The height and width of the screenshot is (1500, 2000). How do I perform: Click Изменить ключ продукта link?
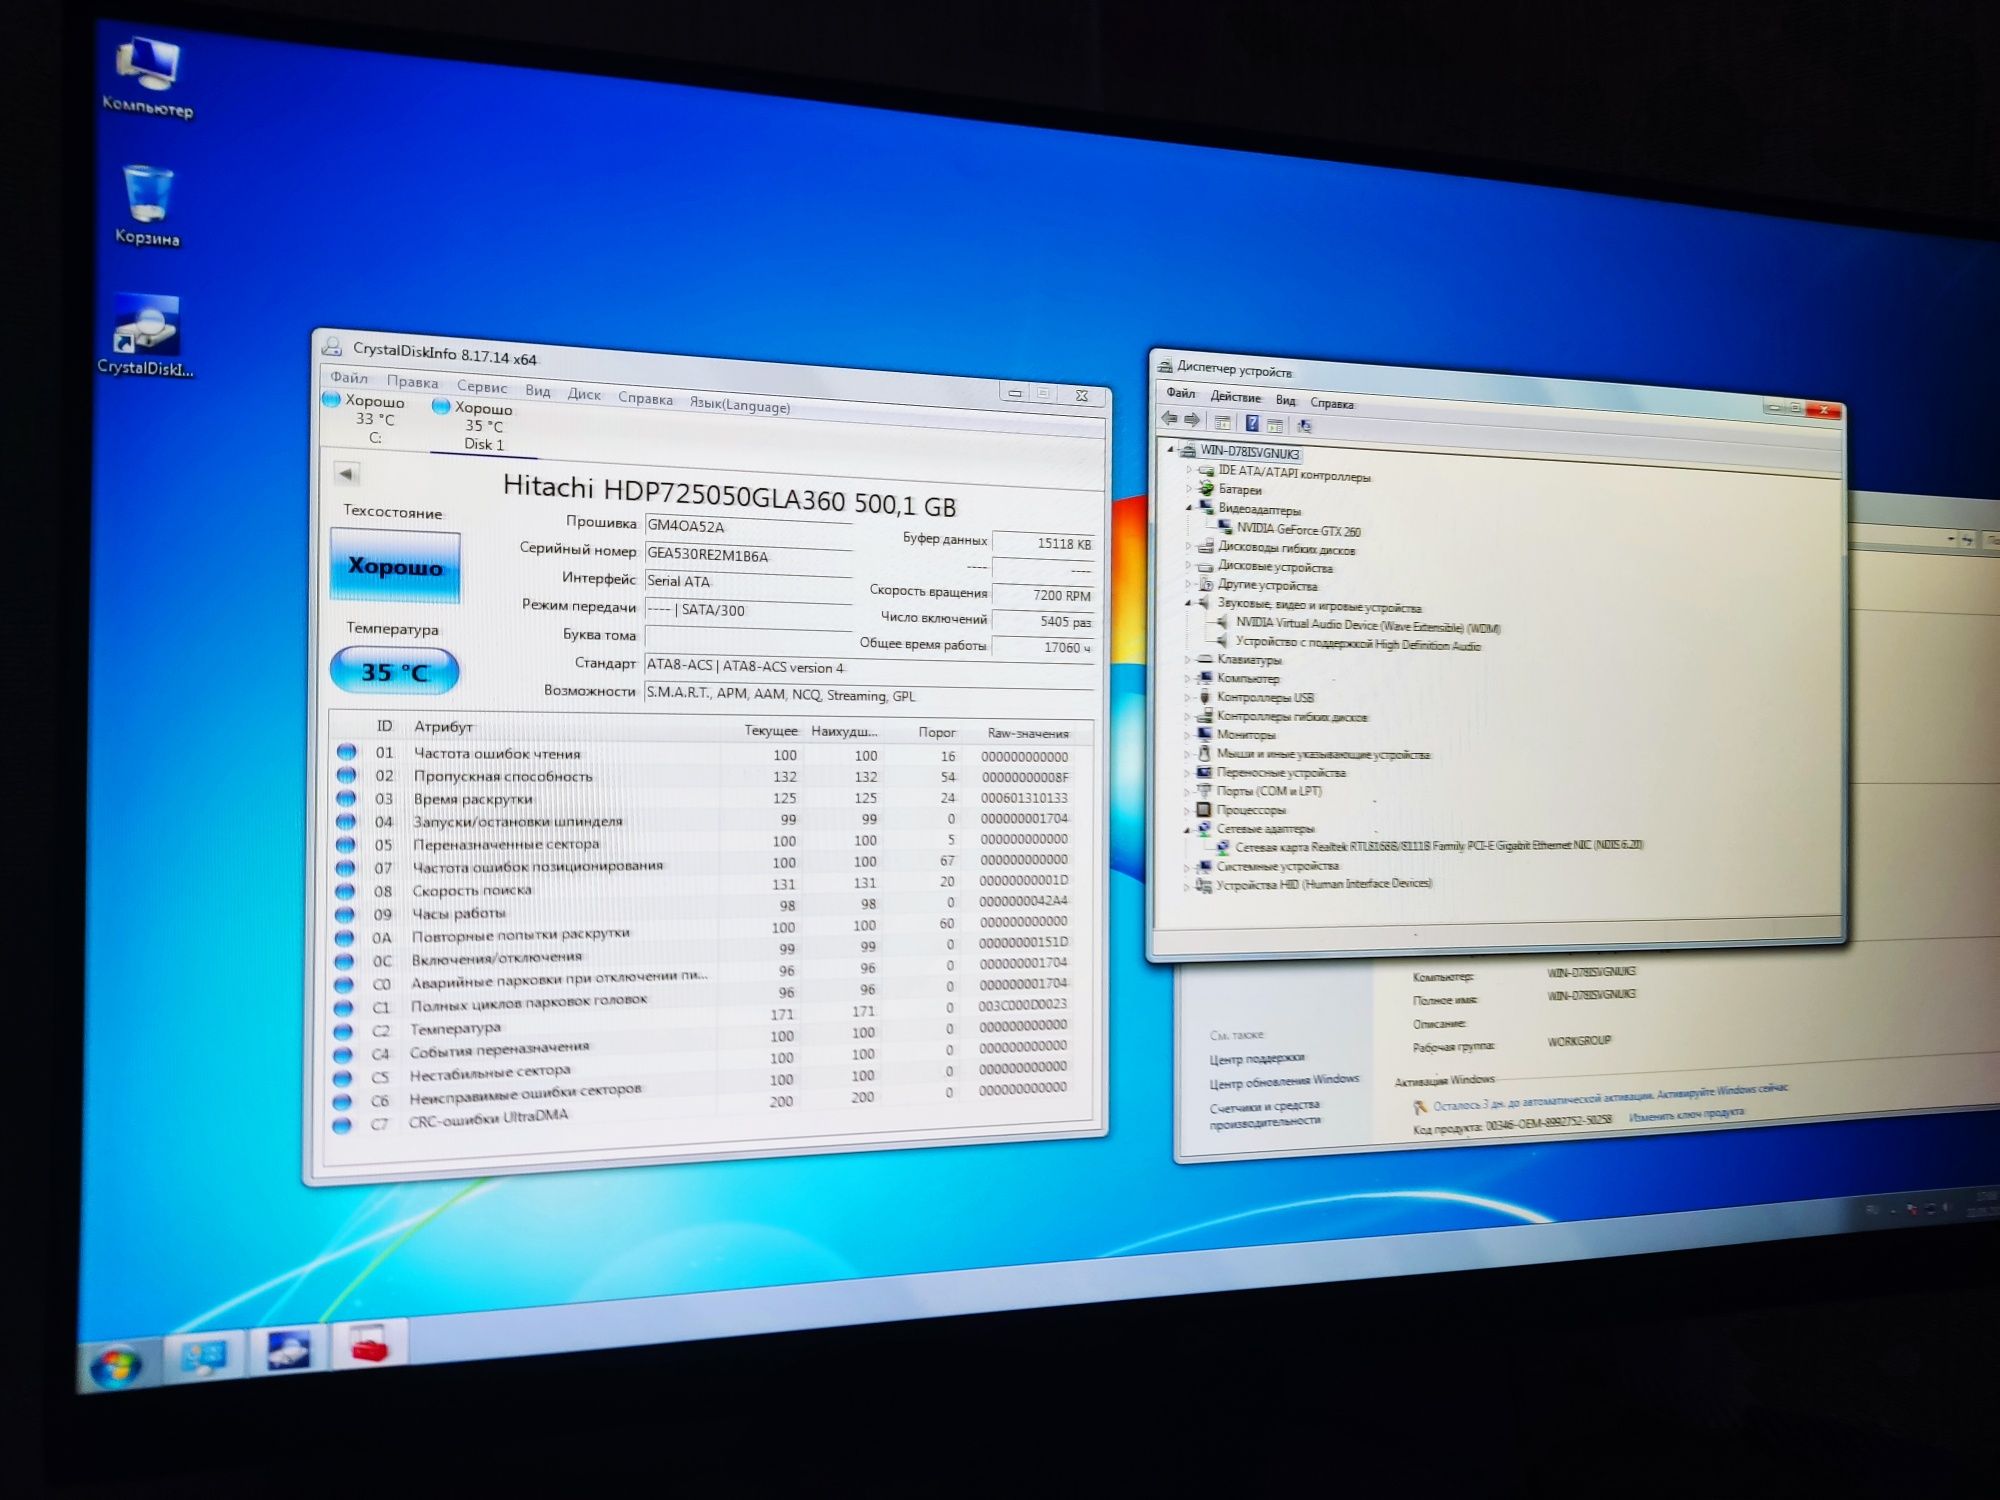[x=1686, y=1115]
